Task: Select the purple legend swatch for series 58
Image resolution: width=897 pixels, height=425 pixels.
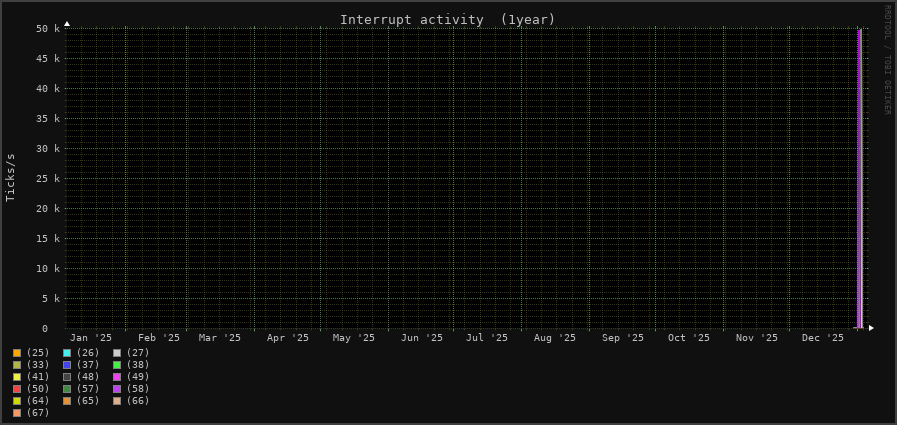Action: coord(117,389)
